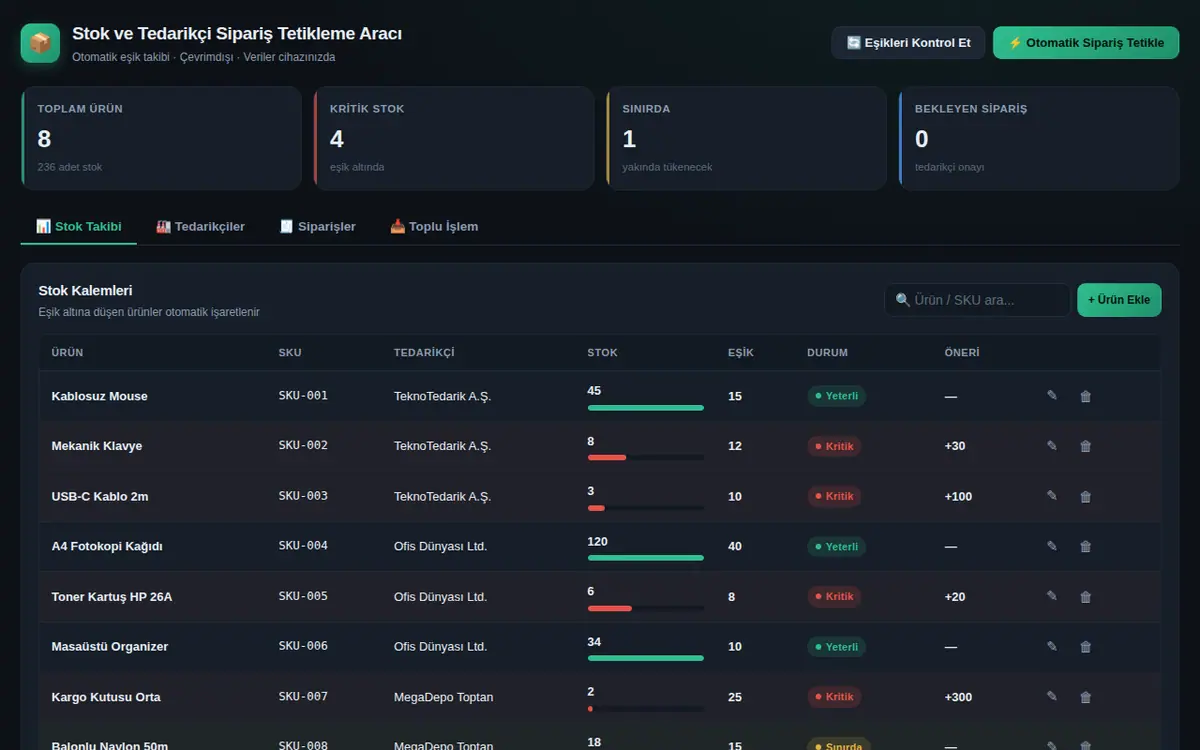
Task: Open the editor for Masaüstü Organizer
Action: click(1052, 647)
